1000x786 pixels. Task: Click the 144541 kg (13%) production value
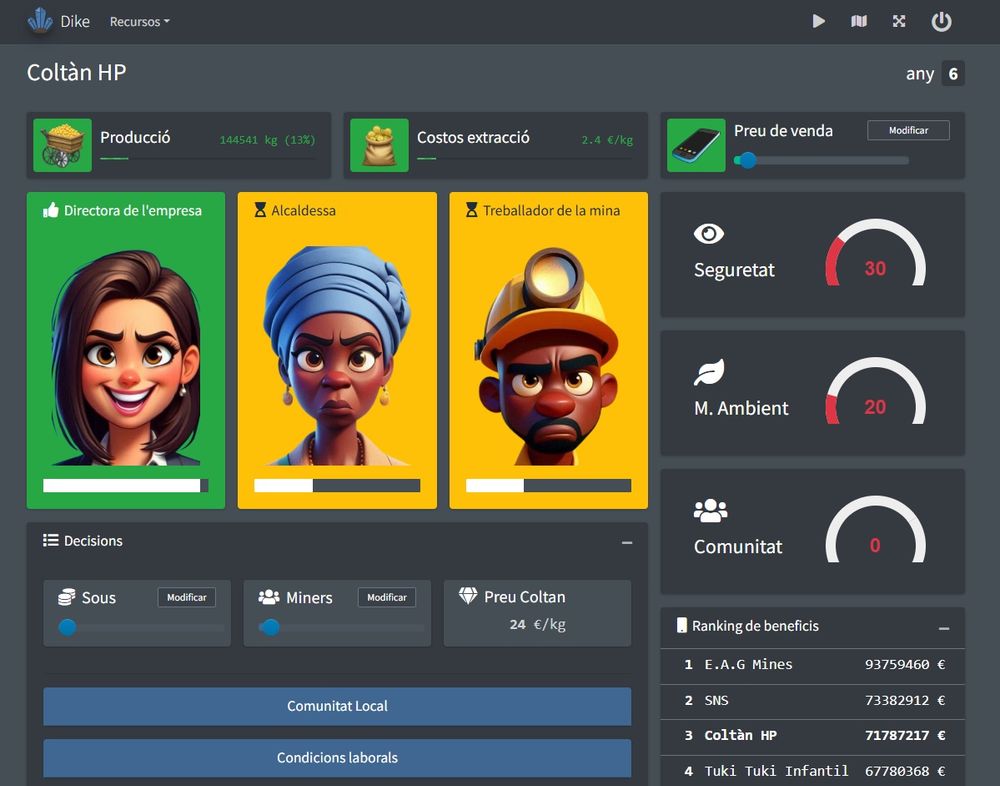click(x=267, y=140)
